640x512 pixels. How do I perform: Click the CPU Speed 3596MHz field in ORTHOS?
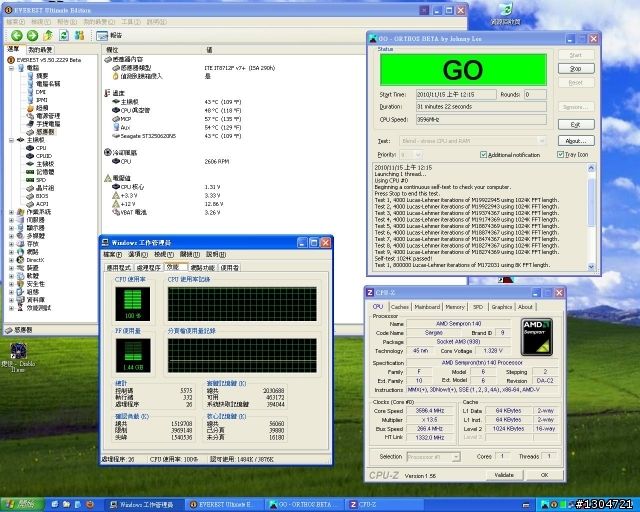[481, 120]
